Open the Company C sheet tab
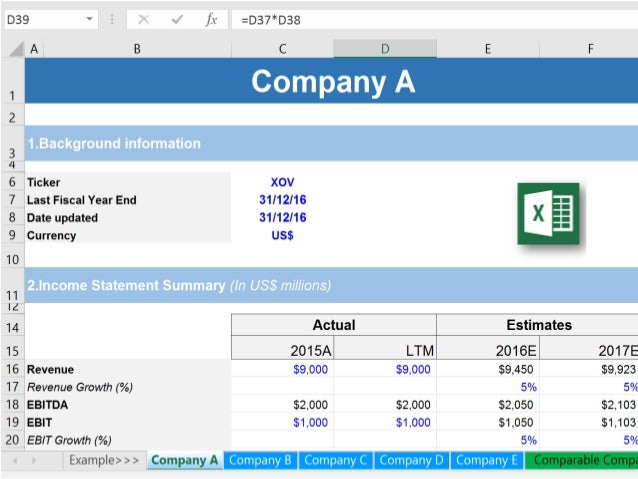638x479 pixels. (336, 460)
